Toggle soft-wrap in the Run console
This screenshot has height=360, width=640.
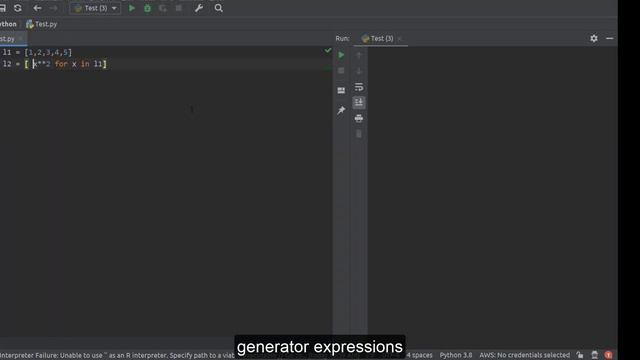click(359, 87)
